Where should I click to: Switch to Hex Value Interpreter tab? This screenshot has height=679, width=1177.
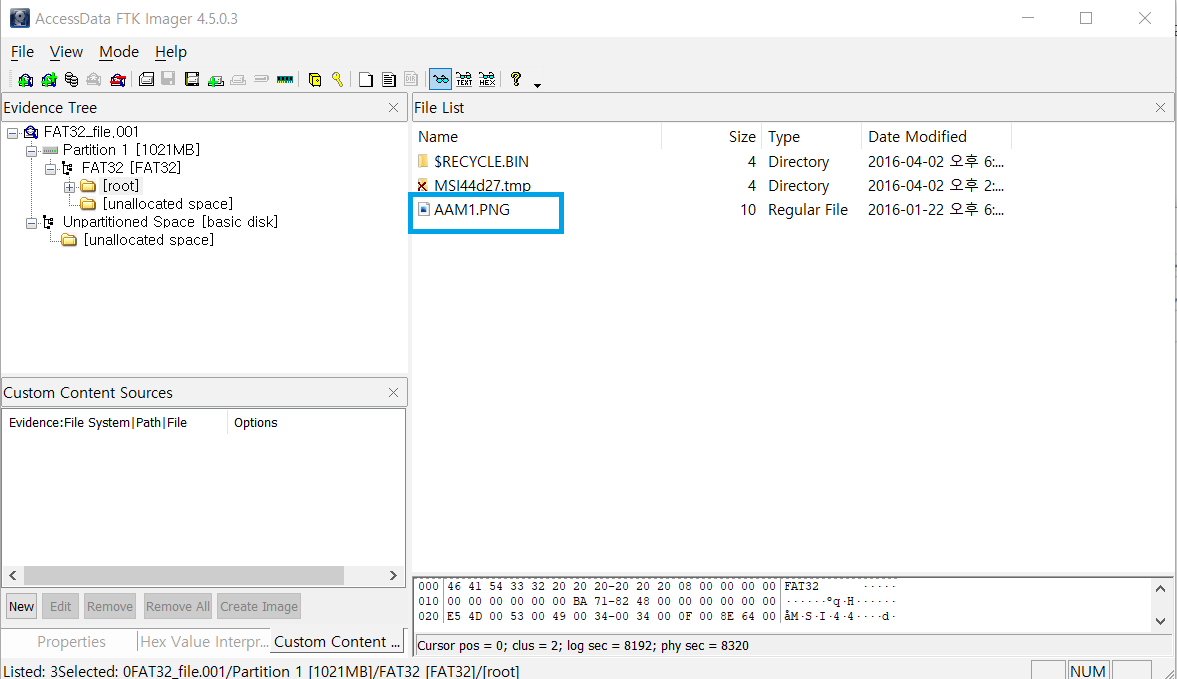(203, 641)
